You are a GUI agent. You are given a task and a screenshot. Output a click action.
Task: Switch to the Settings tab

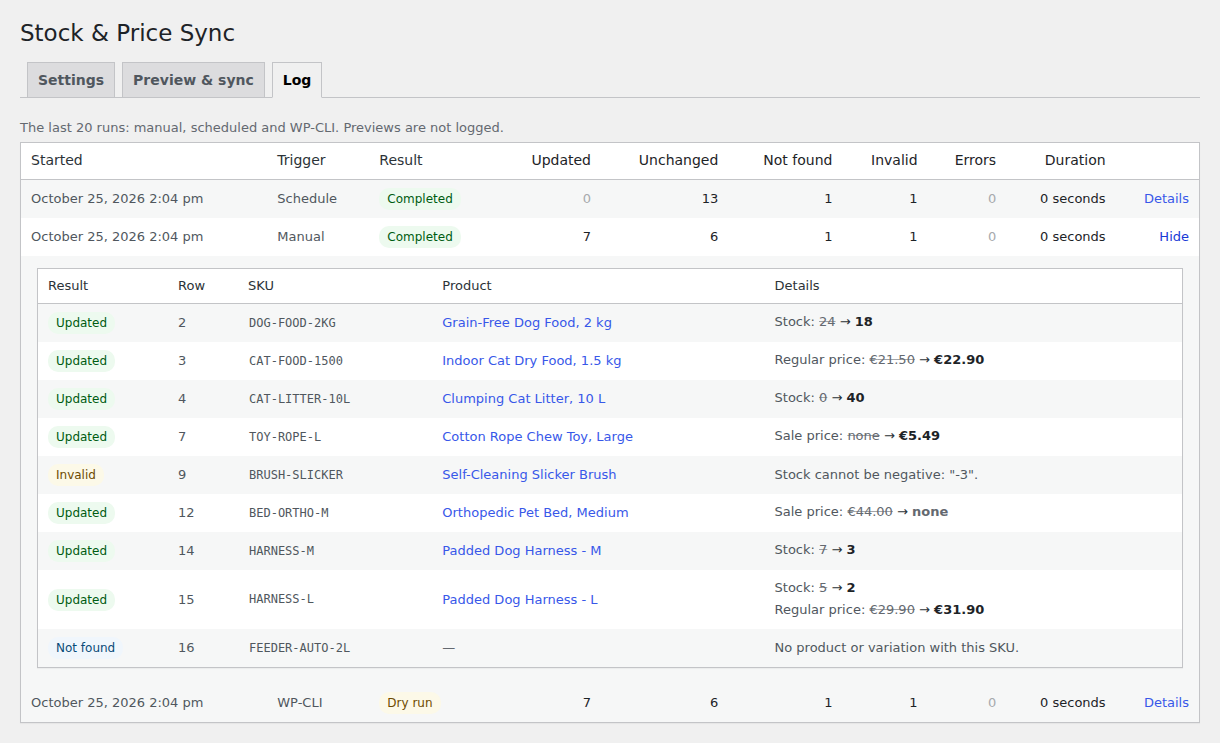click(x=71, y=80)
